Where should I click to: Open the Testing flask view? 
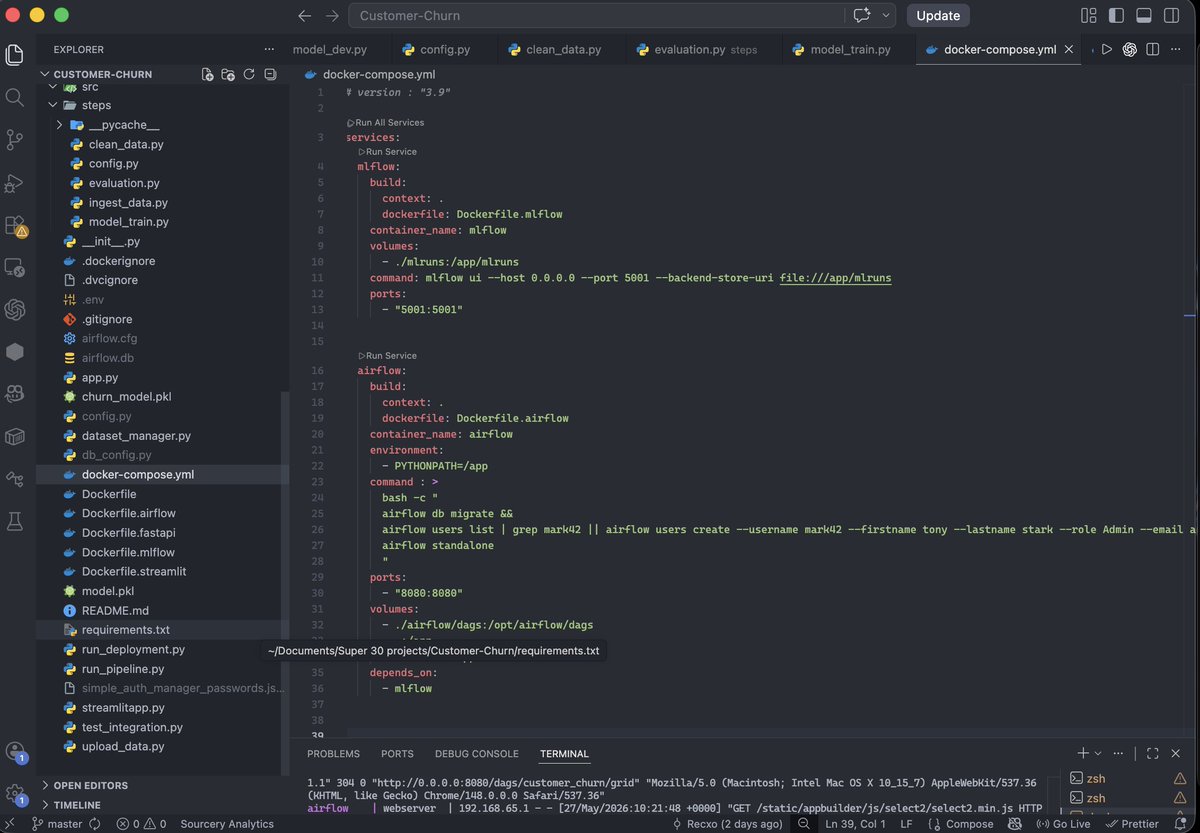pos(15,521)
